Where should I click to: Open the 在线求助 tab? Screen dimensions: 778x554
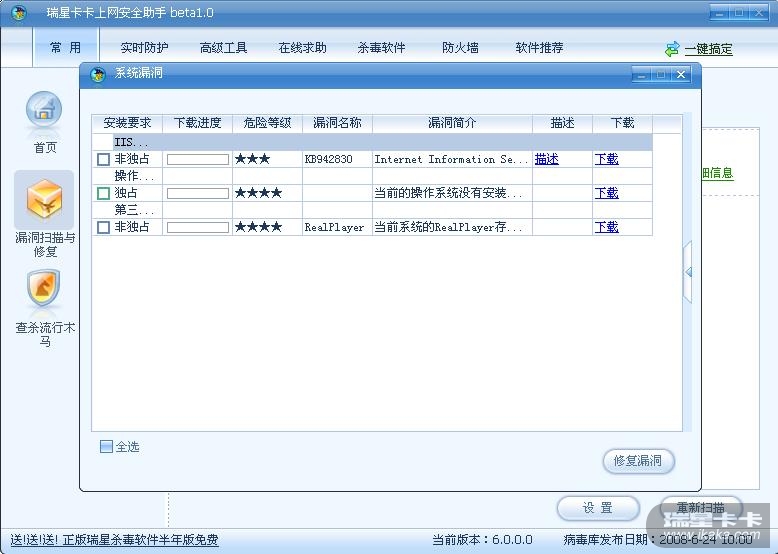click(x=302, y=48)
